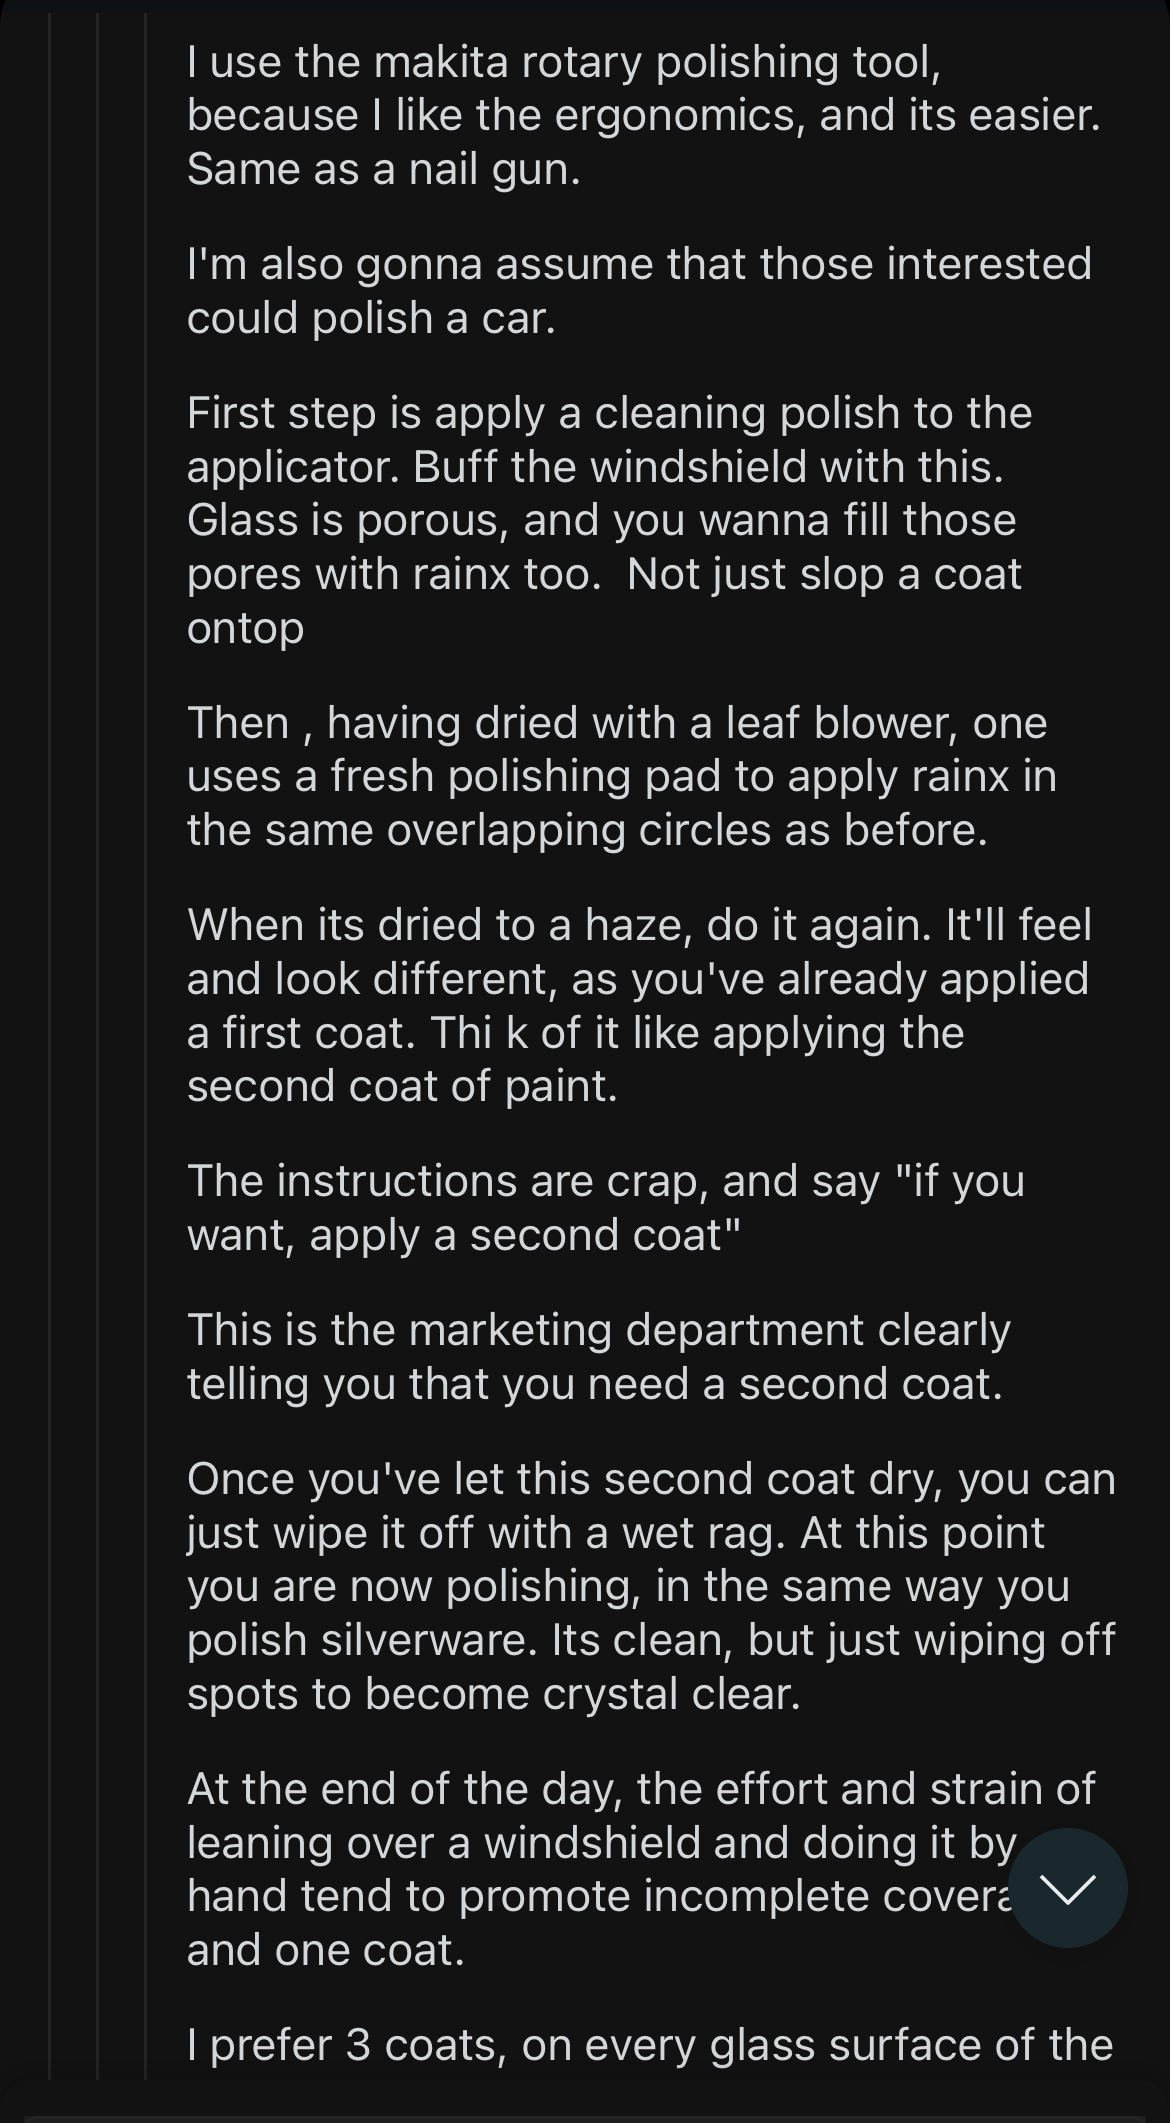The height and width of the screenshot is (2123, 1170).
Task: Tap the 'First step is apply a cleaning polish' line
Action: coord(609,413)
